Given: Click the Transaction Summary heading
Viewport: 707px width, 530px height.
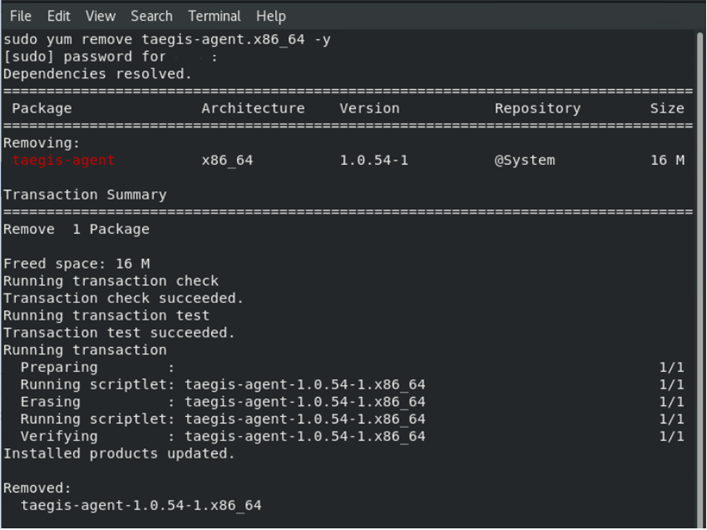Looking at the screenshot, I should coord(85,195).
